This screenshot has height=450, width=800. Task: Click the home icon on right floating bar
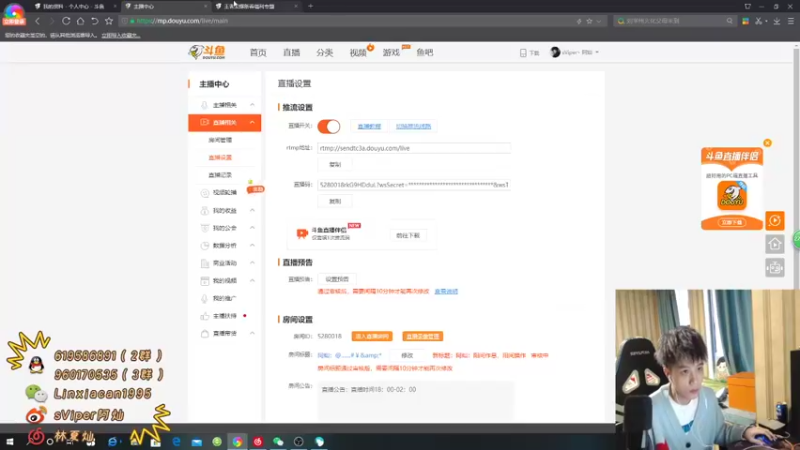coord(774,244)
